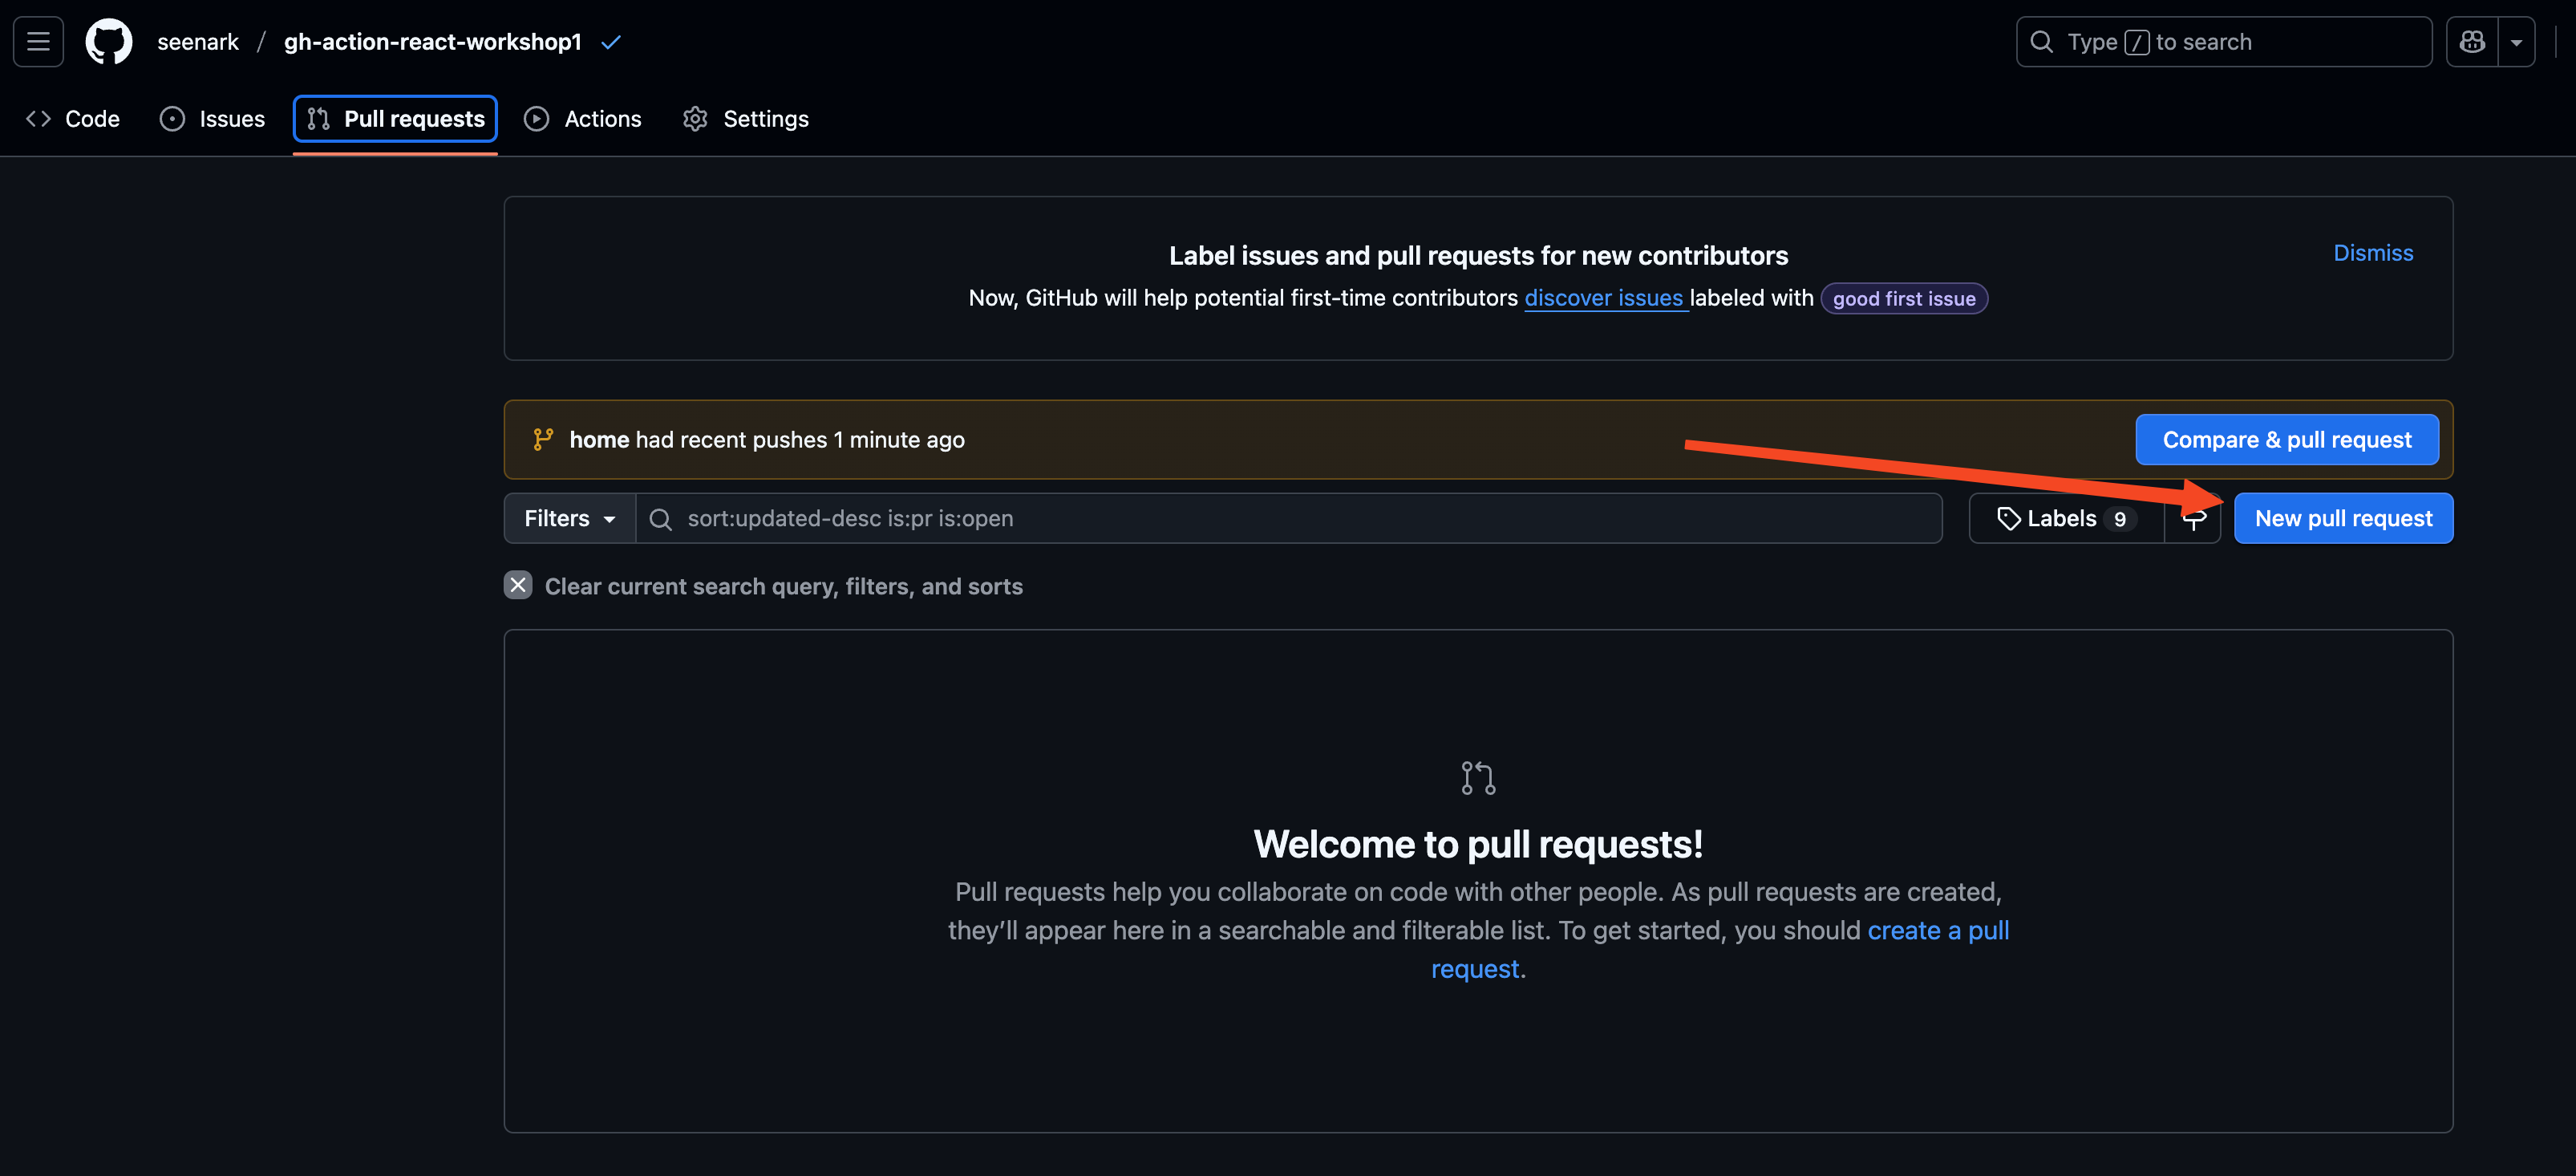Click the branch icon in the home banner
The image size is (2576, 1176).
coord(543,440)
